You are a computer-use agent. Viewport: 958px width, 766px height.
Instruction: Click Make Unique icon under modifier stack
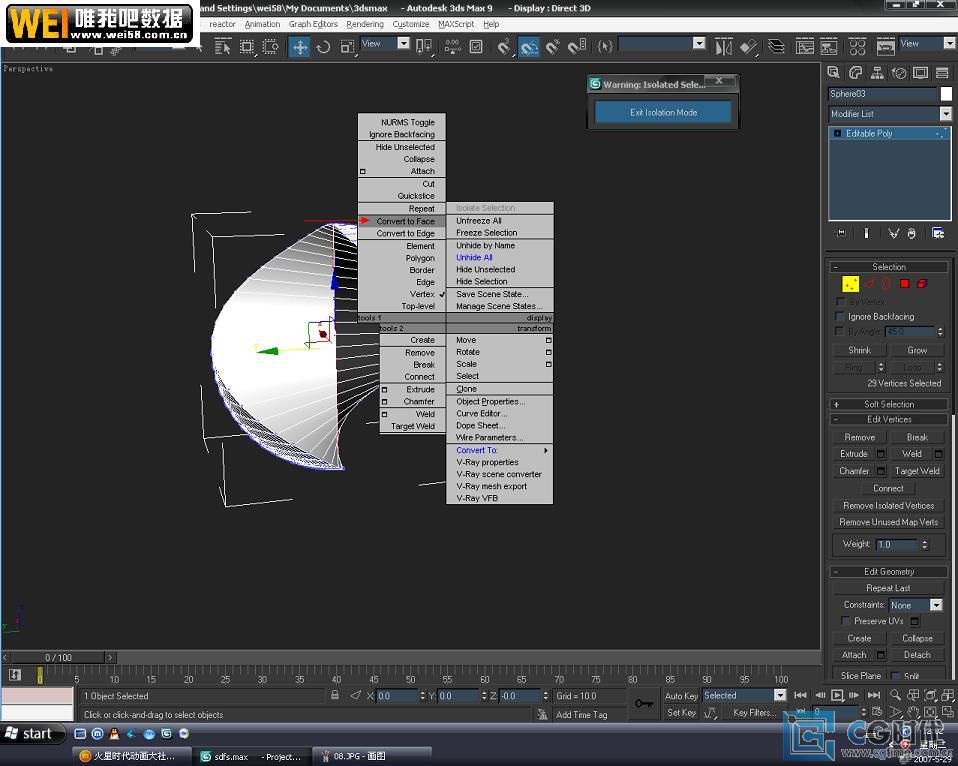894,233
